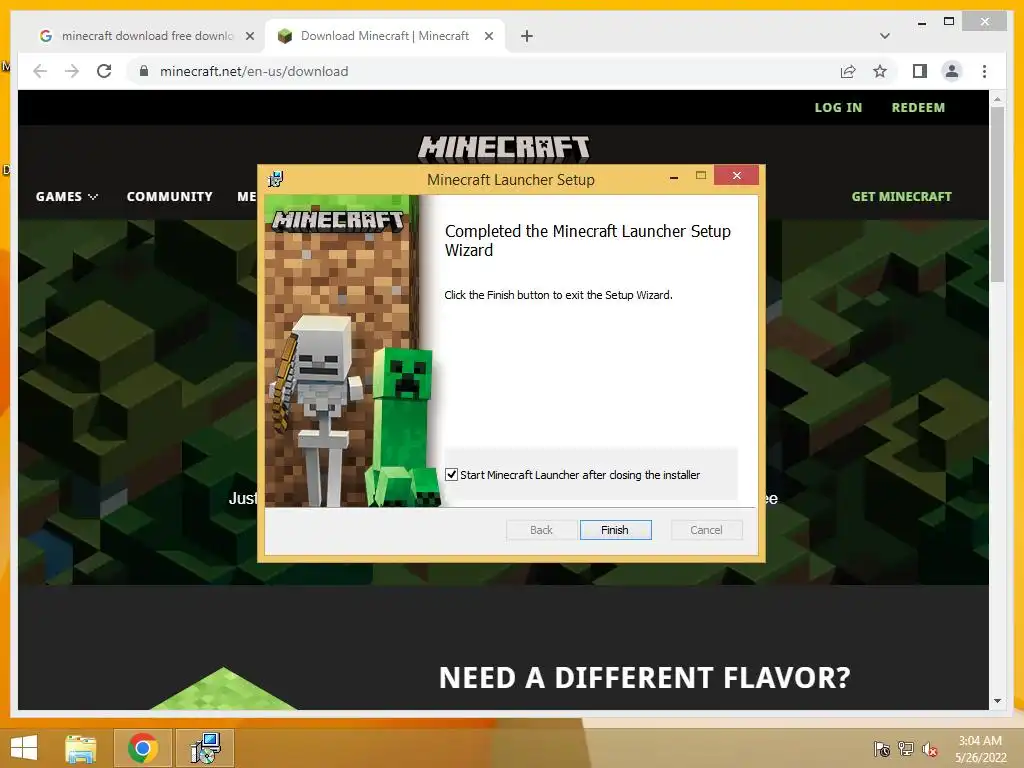Viewport: 1024px width, 768px height.
Task: Open Chrome tab search dropdown arrow
Action: click(x=884, y=36)
